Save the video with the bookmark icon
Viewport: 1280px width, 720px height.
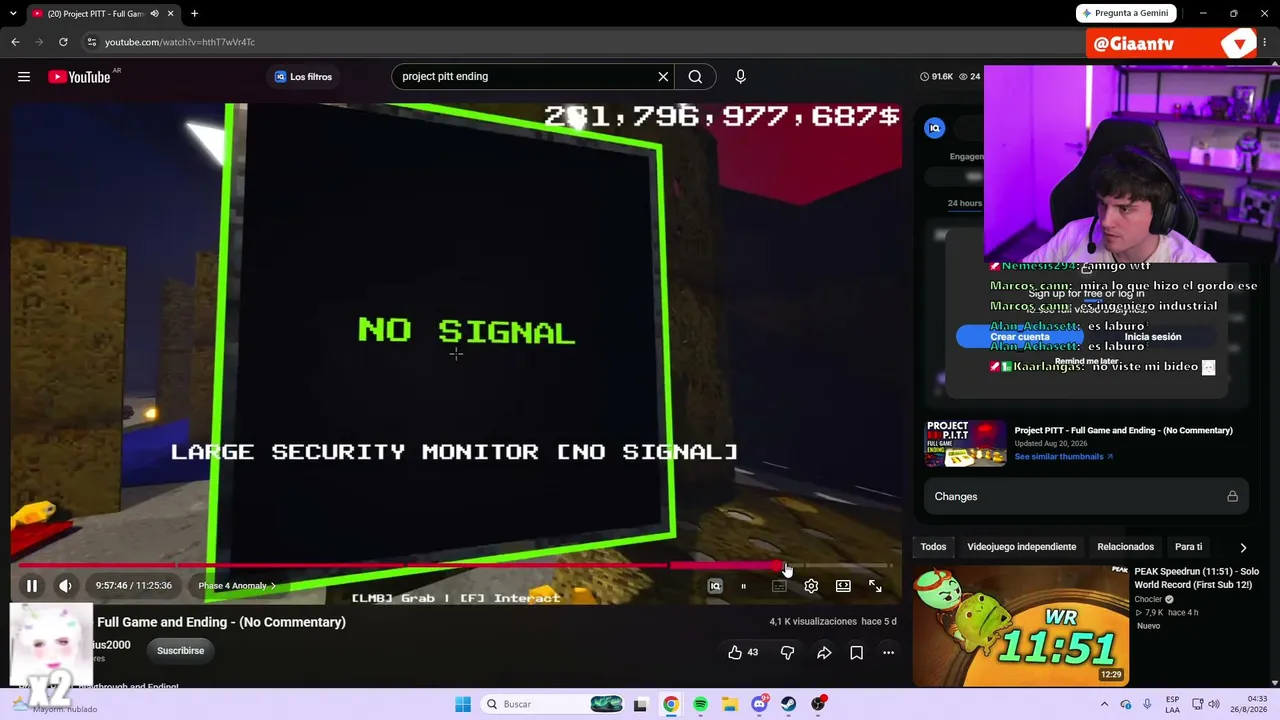coord(856,653)
